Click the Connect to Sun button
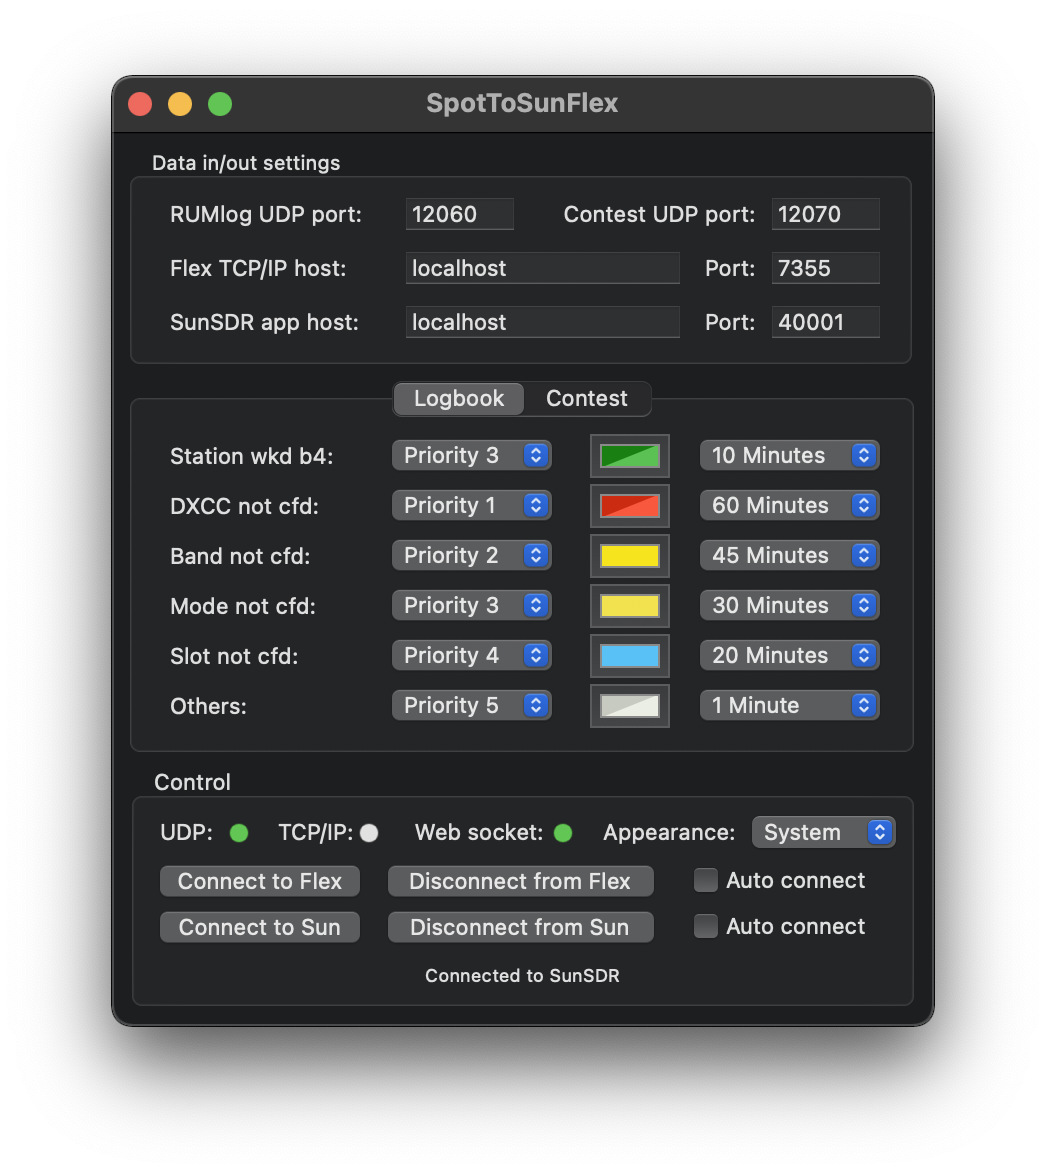The width and height of the screenshot is (1046, 1174). [x=260, y=927]
